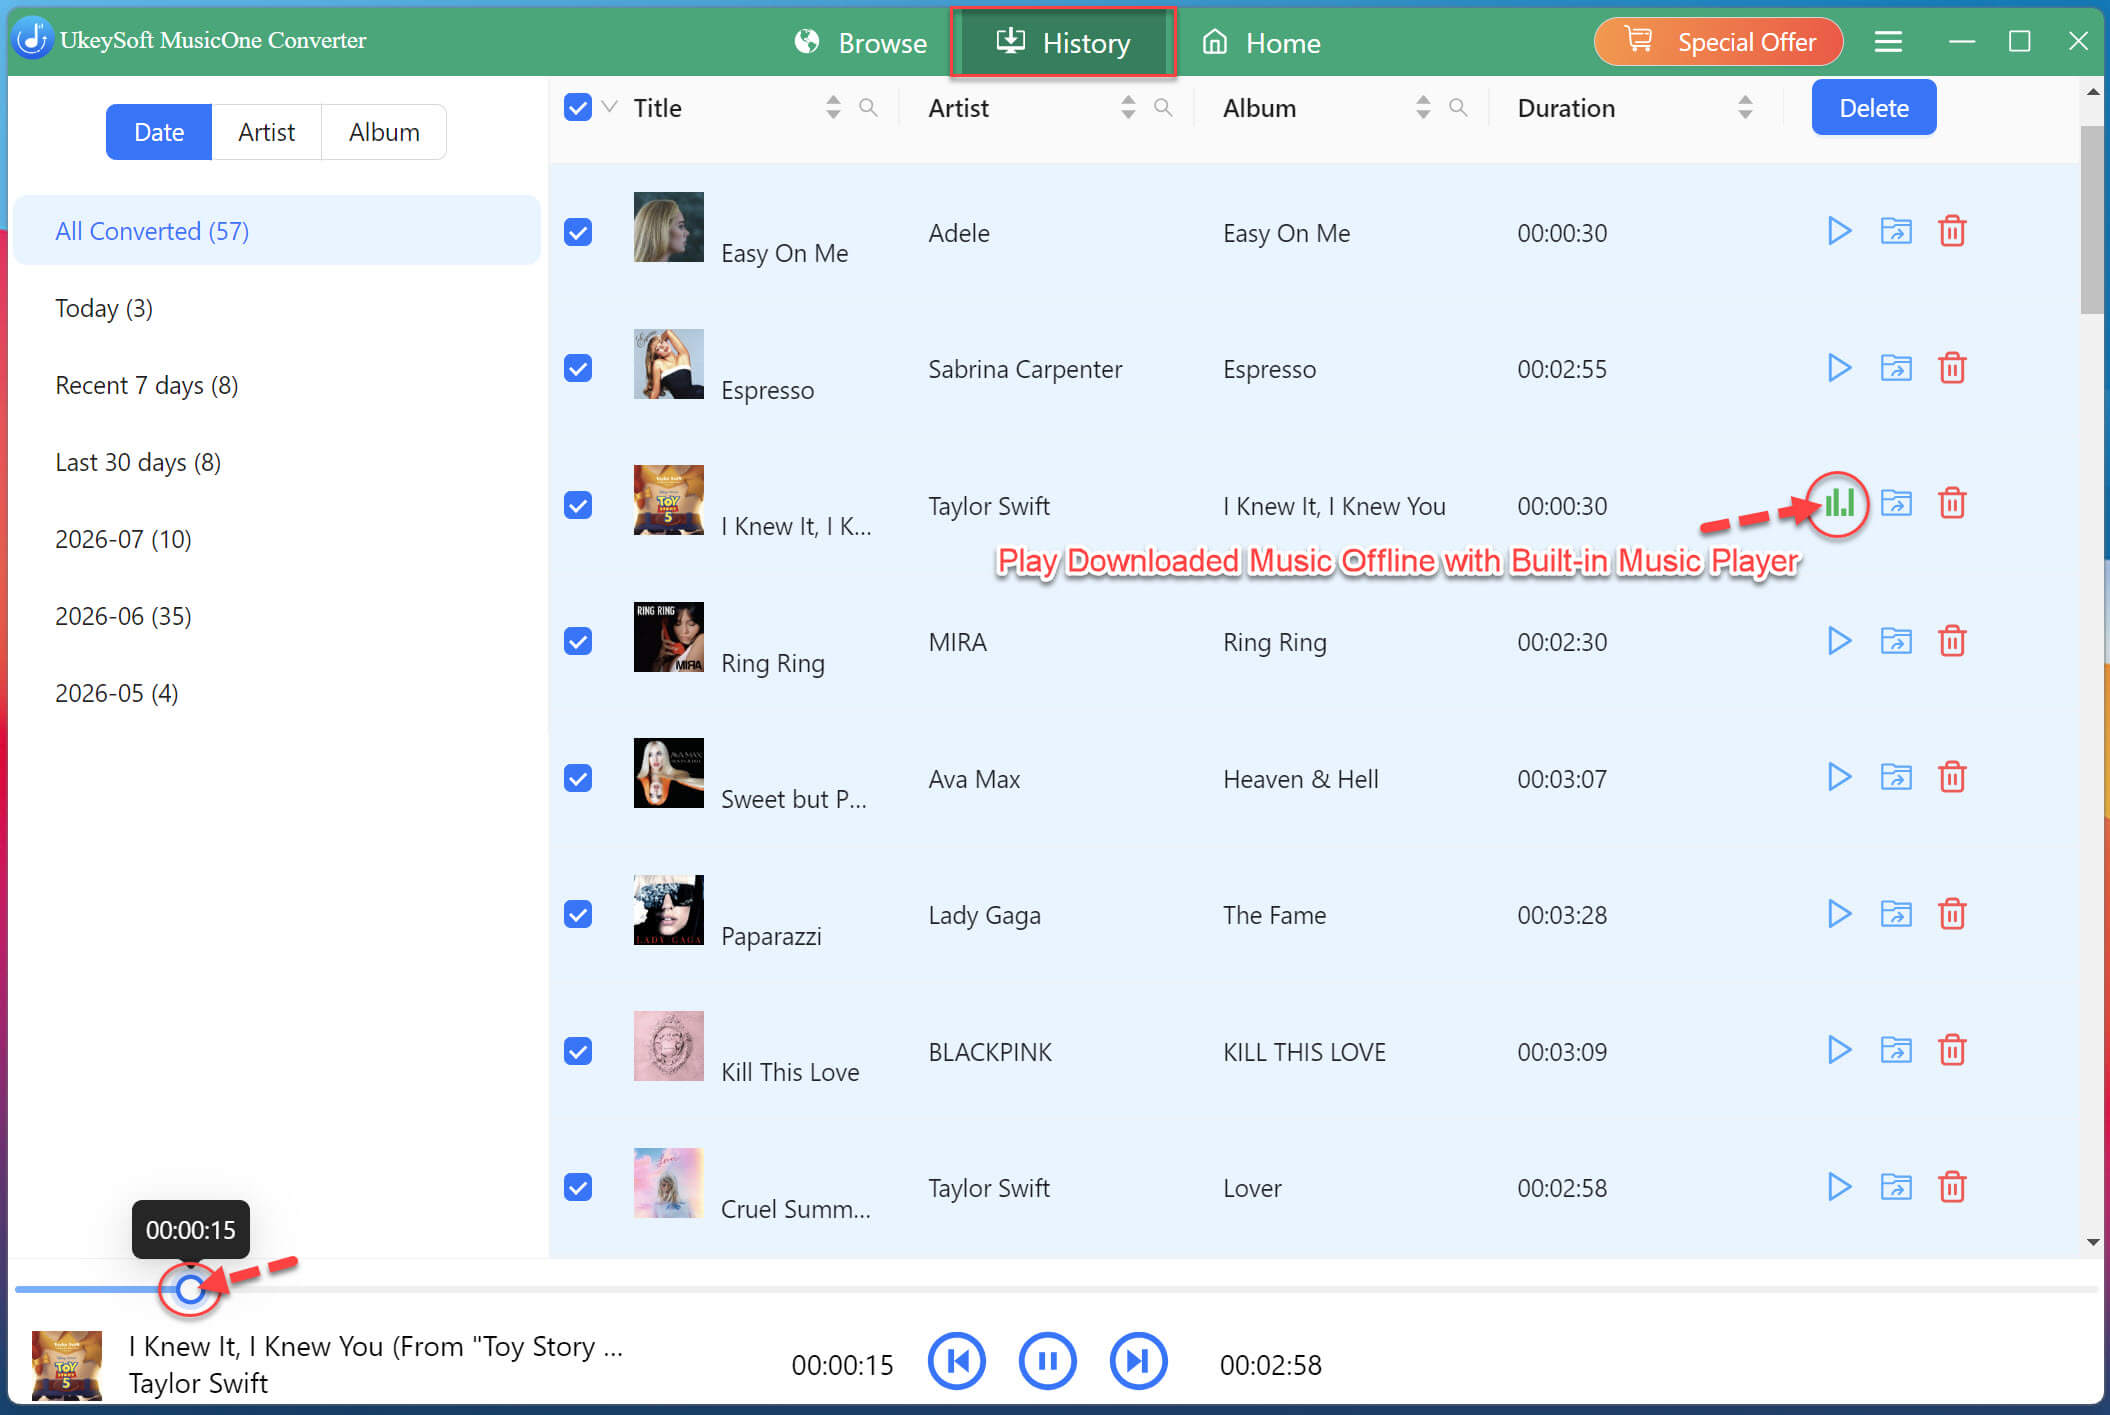Sort the list by Duration
This screenshot has height=1415, width=2110.
coord(1745,107)
